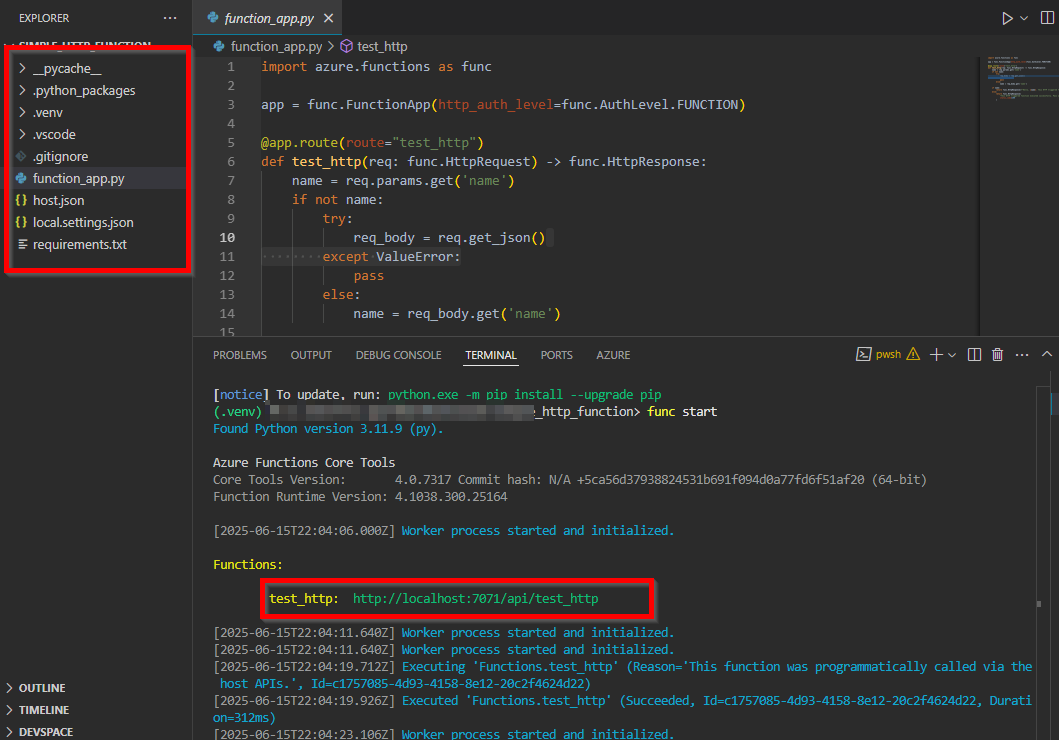Image resolution: width=1059 pixels, height=740 pixels.
Task: Maximize panel size chevron up
Action: 1047,354
